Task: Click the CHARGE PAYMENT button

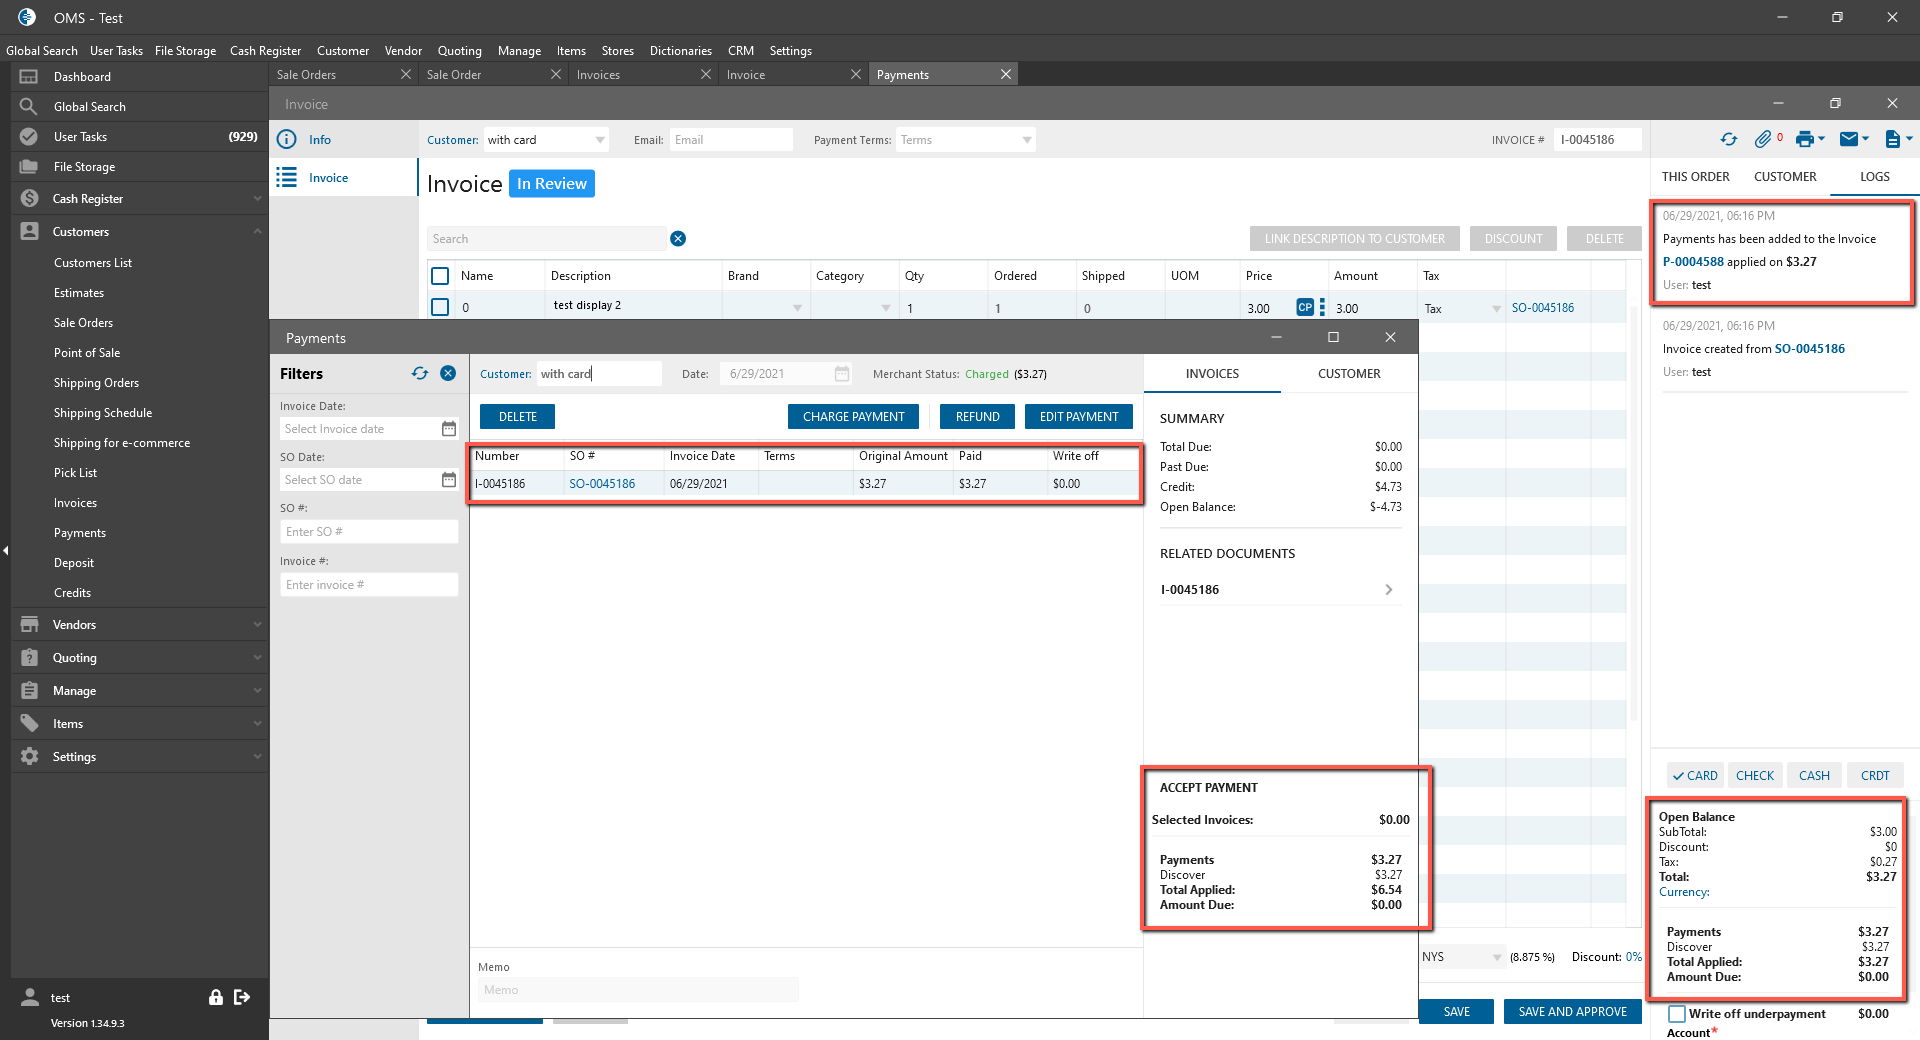Action: [854, 417]
